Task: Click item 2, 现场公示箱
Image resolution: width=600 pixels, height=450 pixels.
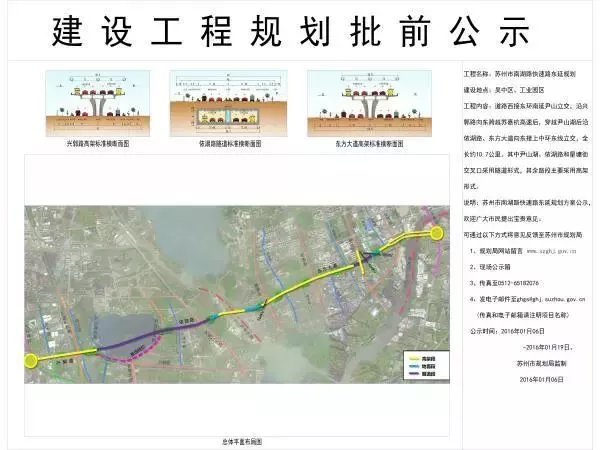Action: click(490, 267)
